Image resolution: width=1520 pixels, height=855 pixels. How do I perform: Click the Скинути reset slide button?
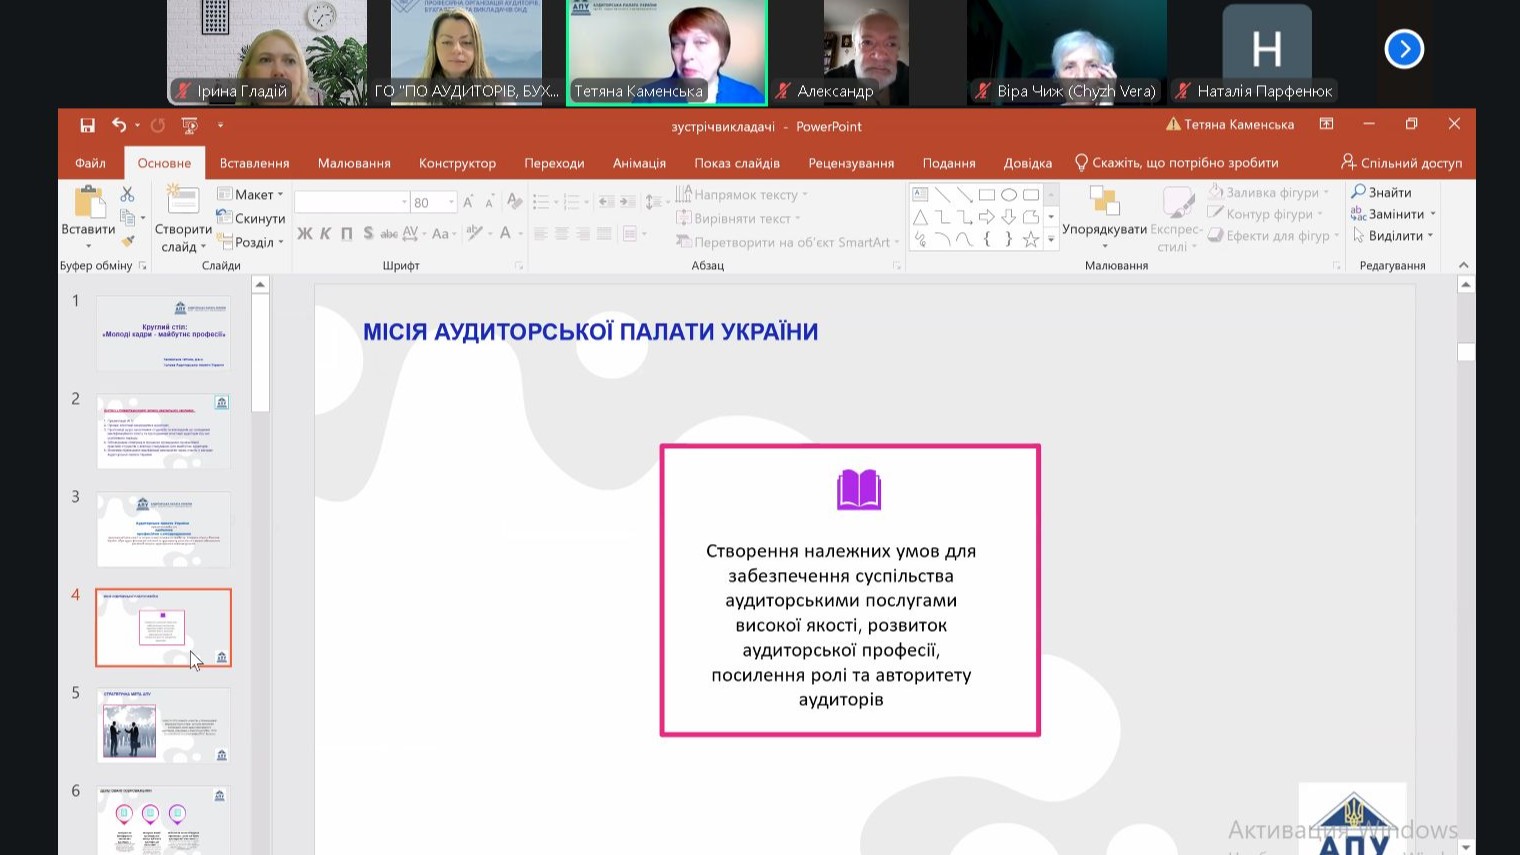[x=252, y=218]
